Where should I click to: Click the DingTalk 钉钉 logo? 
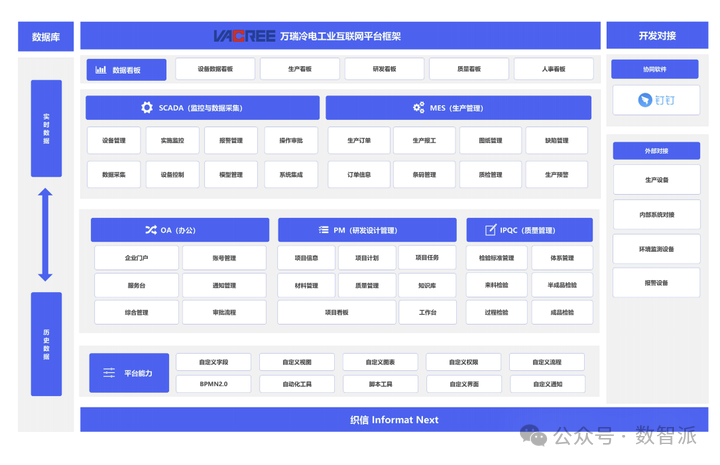point(656,100)
